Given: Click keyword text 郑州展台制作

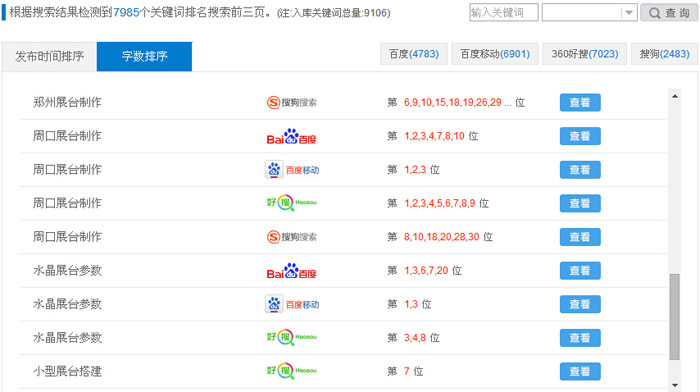Looking at the screenshot, I should (67, 103).
